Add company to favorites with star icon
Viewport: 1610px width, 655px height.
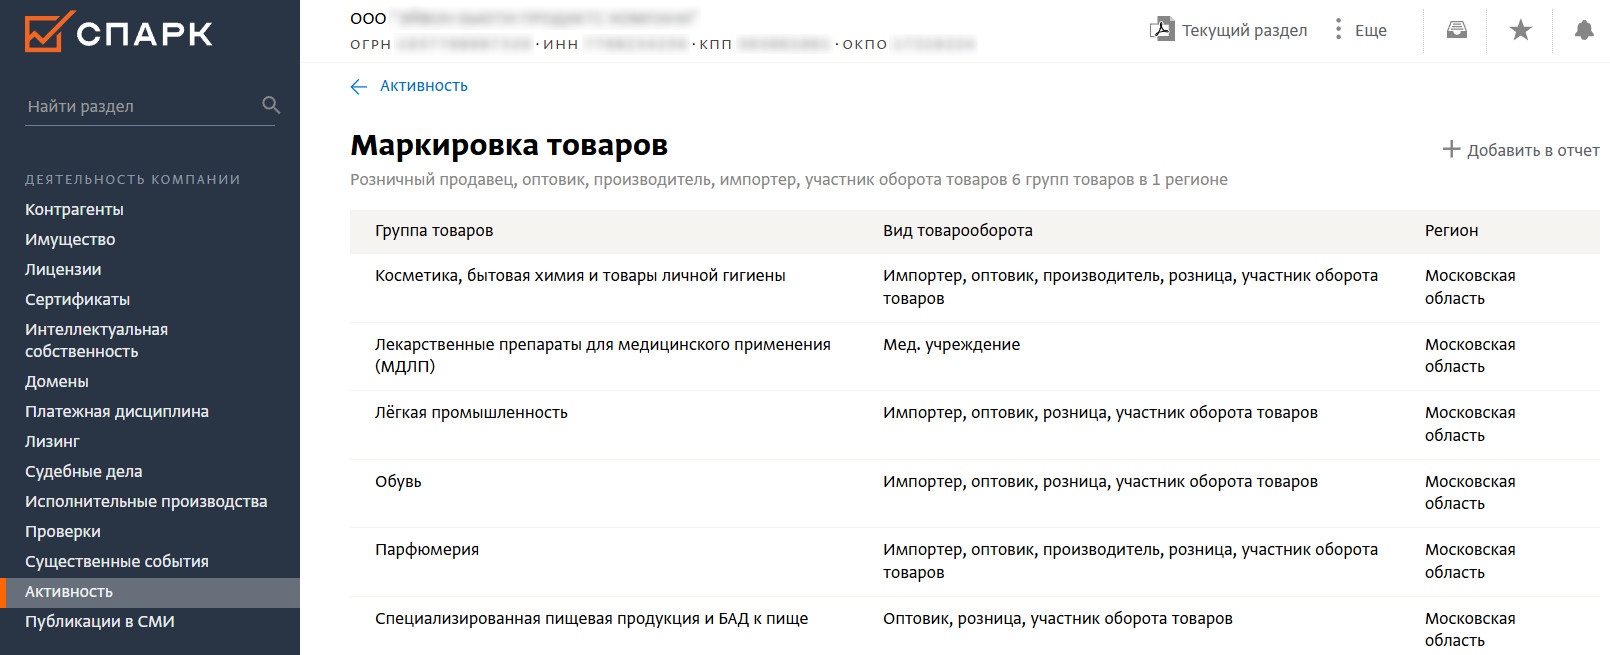click(x=1520, y=30)
